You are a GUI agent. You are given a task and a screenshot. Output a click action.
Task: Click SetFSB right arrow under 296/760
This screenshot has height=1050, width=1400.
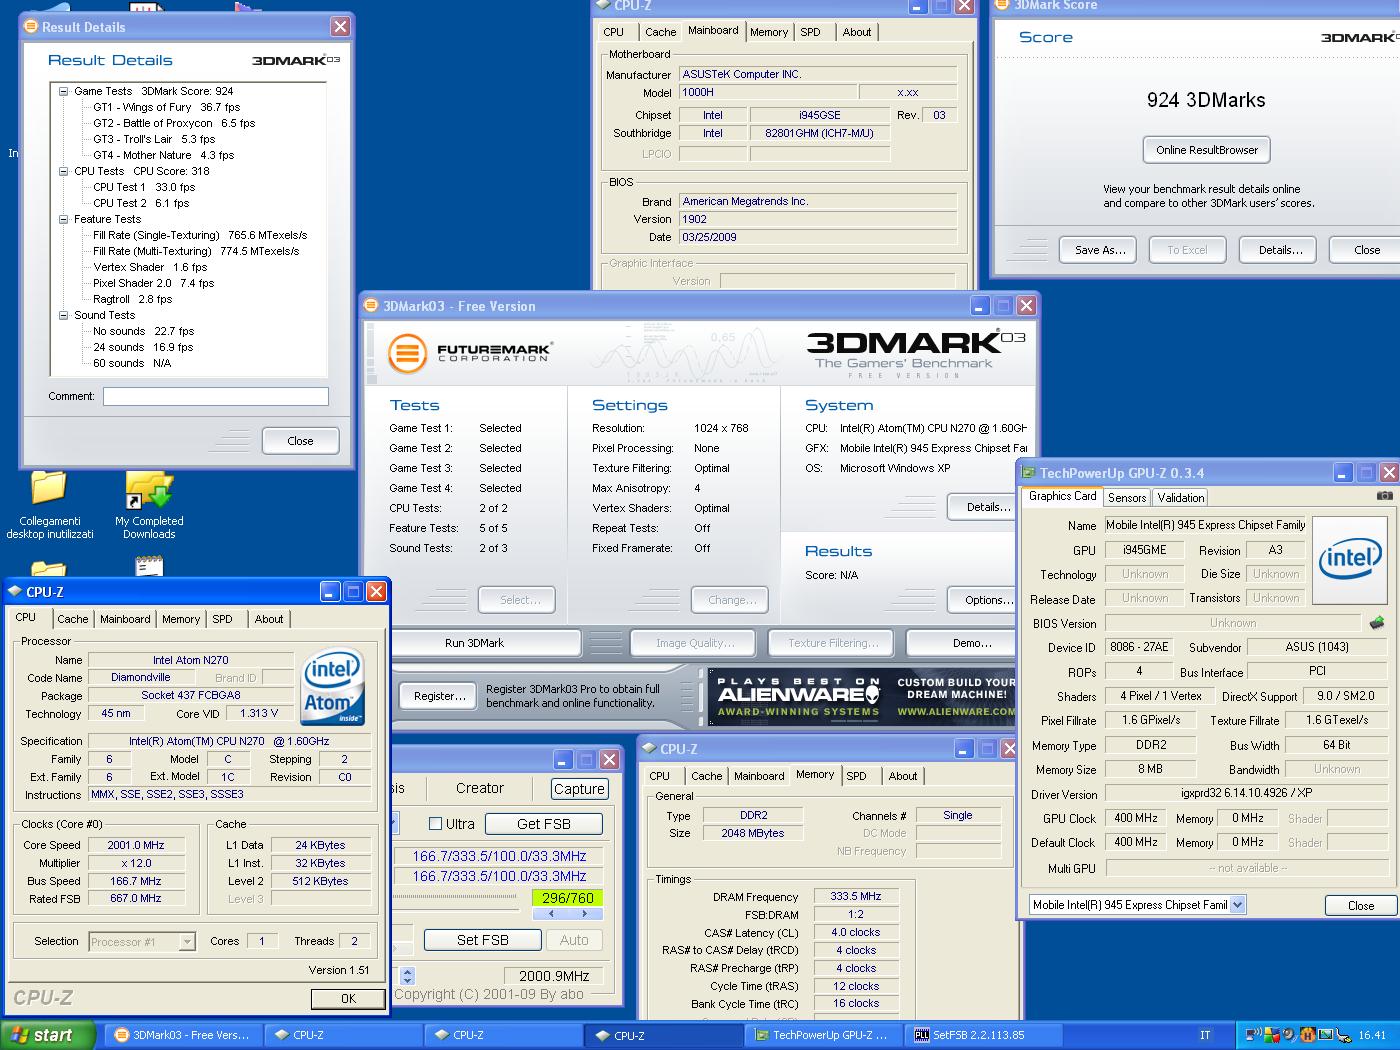585,914
